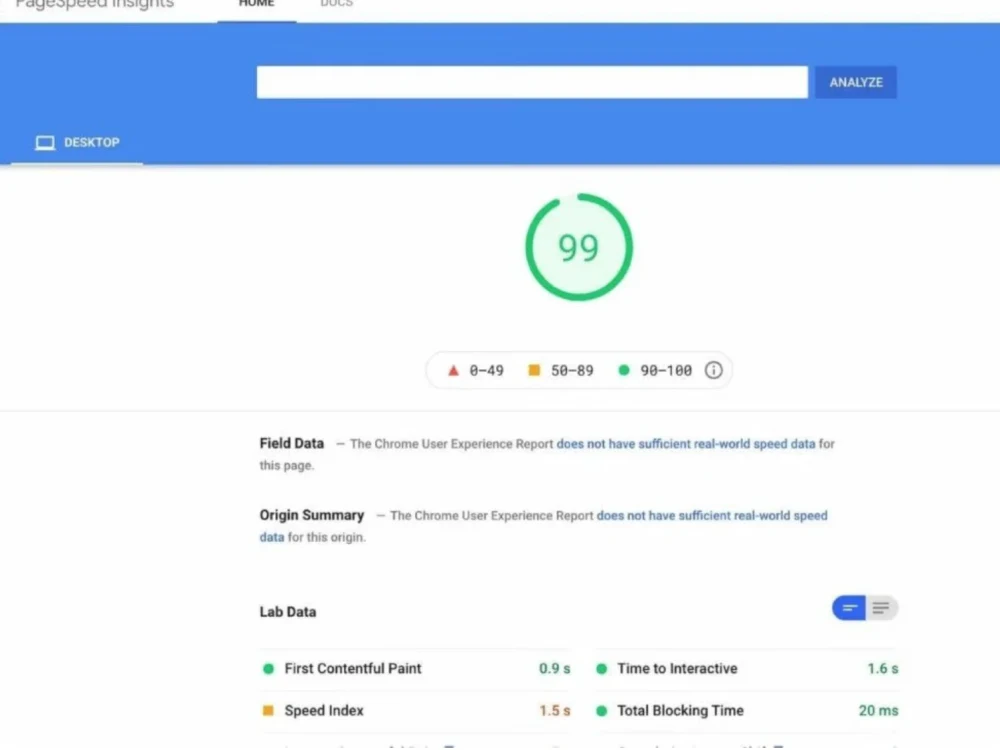Click the PageSpeed Insights title
This screenshot has height=750, width=1000.
pos(94,4)
